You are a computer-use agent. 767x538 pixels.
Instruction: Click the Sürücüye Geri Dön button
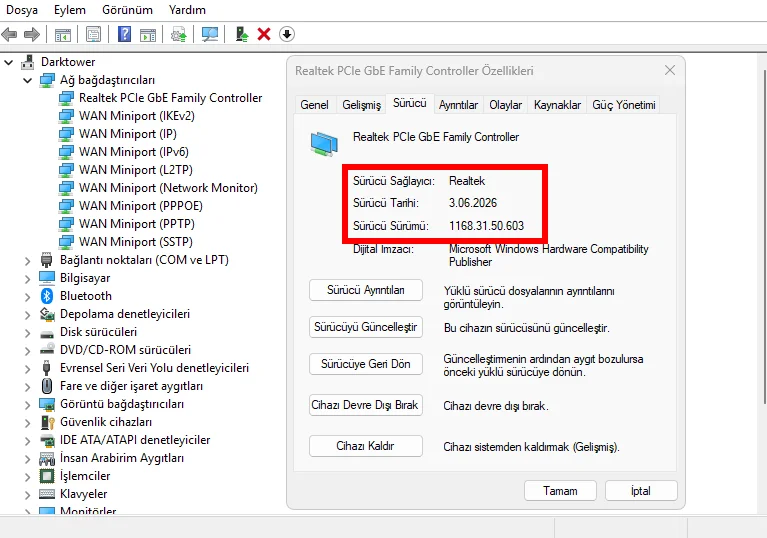pyautogui.click(x=366, y=364)
